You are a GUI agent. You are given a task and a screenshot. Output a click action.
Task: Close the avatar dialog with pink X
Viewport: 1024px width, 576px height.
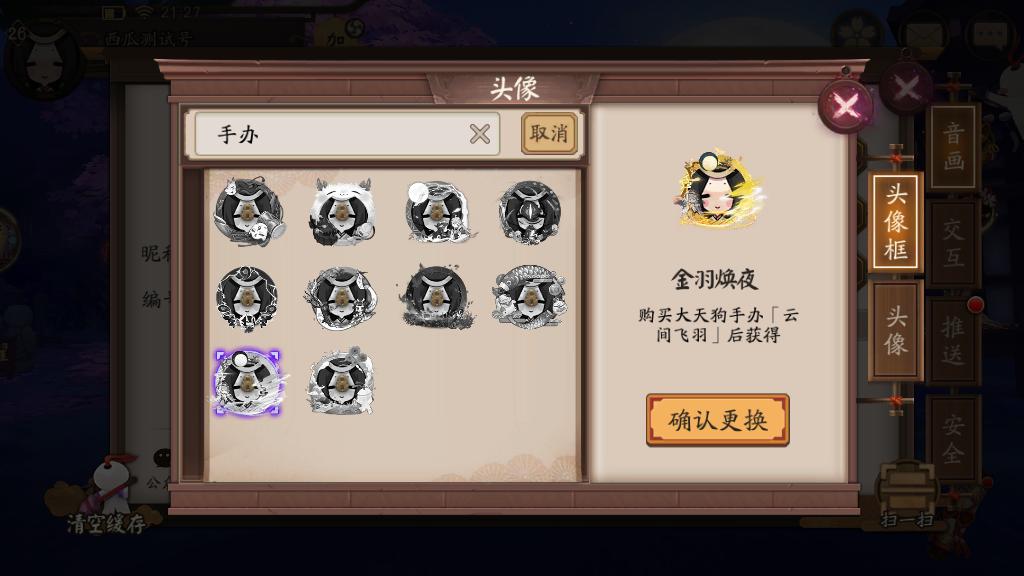pyautogui.click(x=846, y=105)
